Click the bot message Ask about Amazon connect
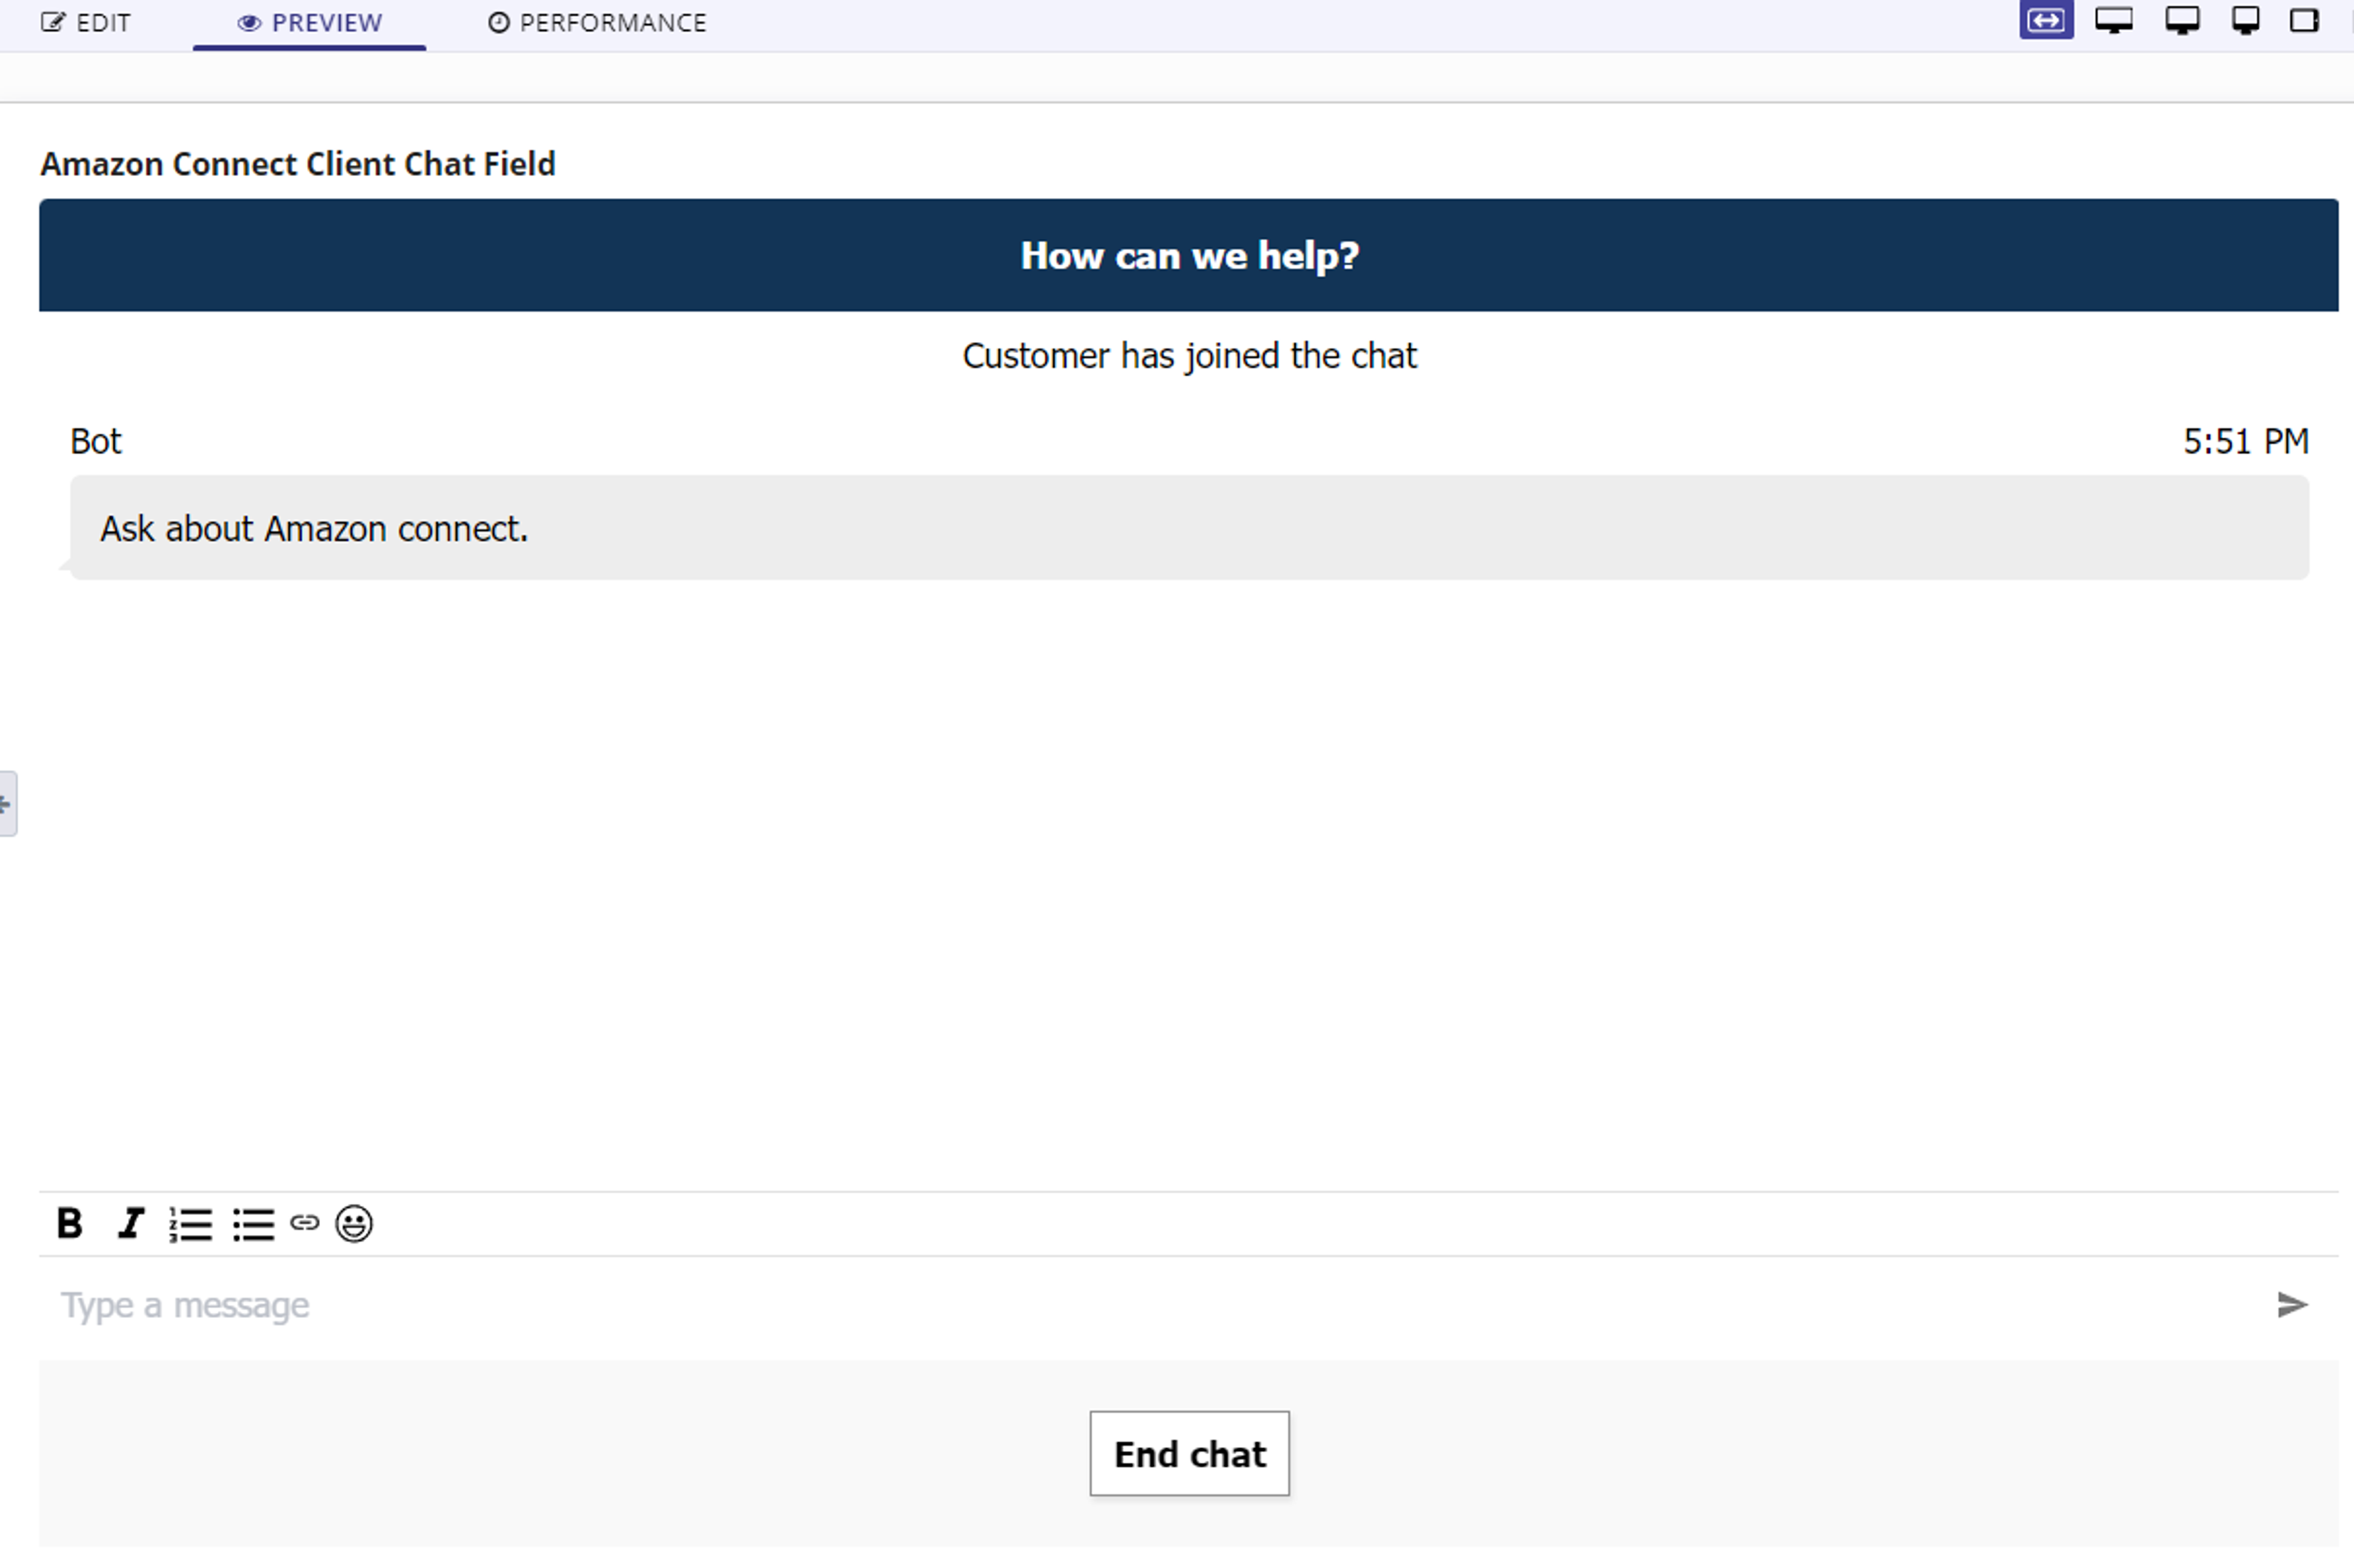The height and width of the screenshot is (1568, 2354). pyautogui.click(x=1189, y=528)
